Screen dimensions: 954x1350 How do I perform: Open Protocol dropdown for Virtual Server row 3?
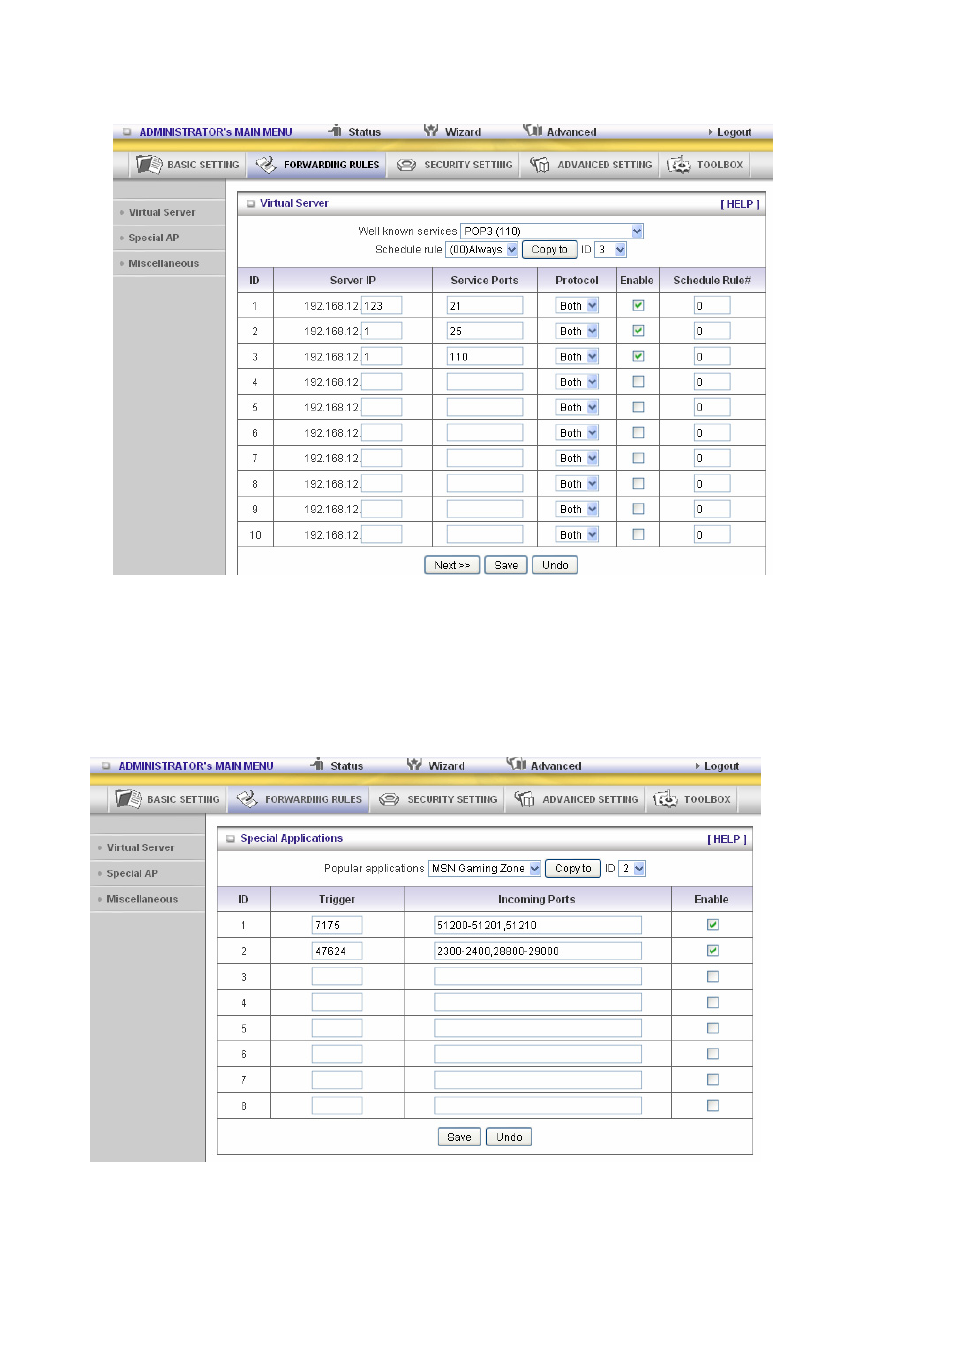coord(578,357)
